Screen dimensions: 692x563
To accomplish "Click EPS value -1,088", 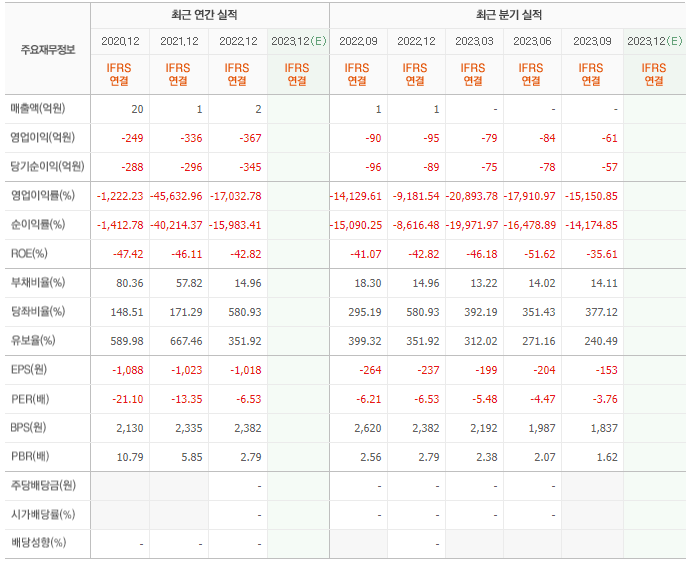I will click(128, 370).
